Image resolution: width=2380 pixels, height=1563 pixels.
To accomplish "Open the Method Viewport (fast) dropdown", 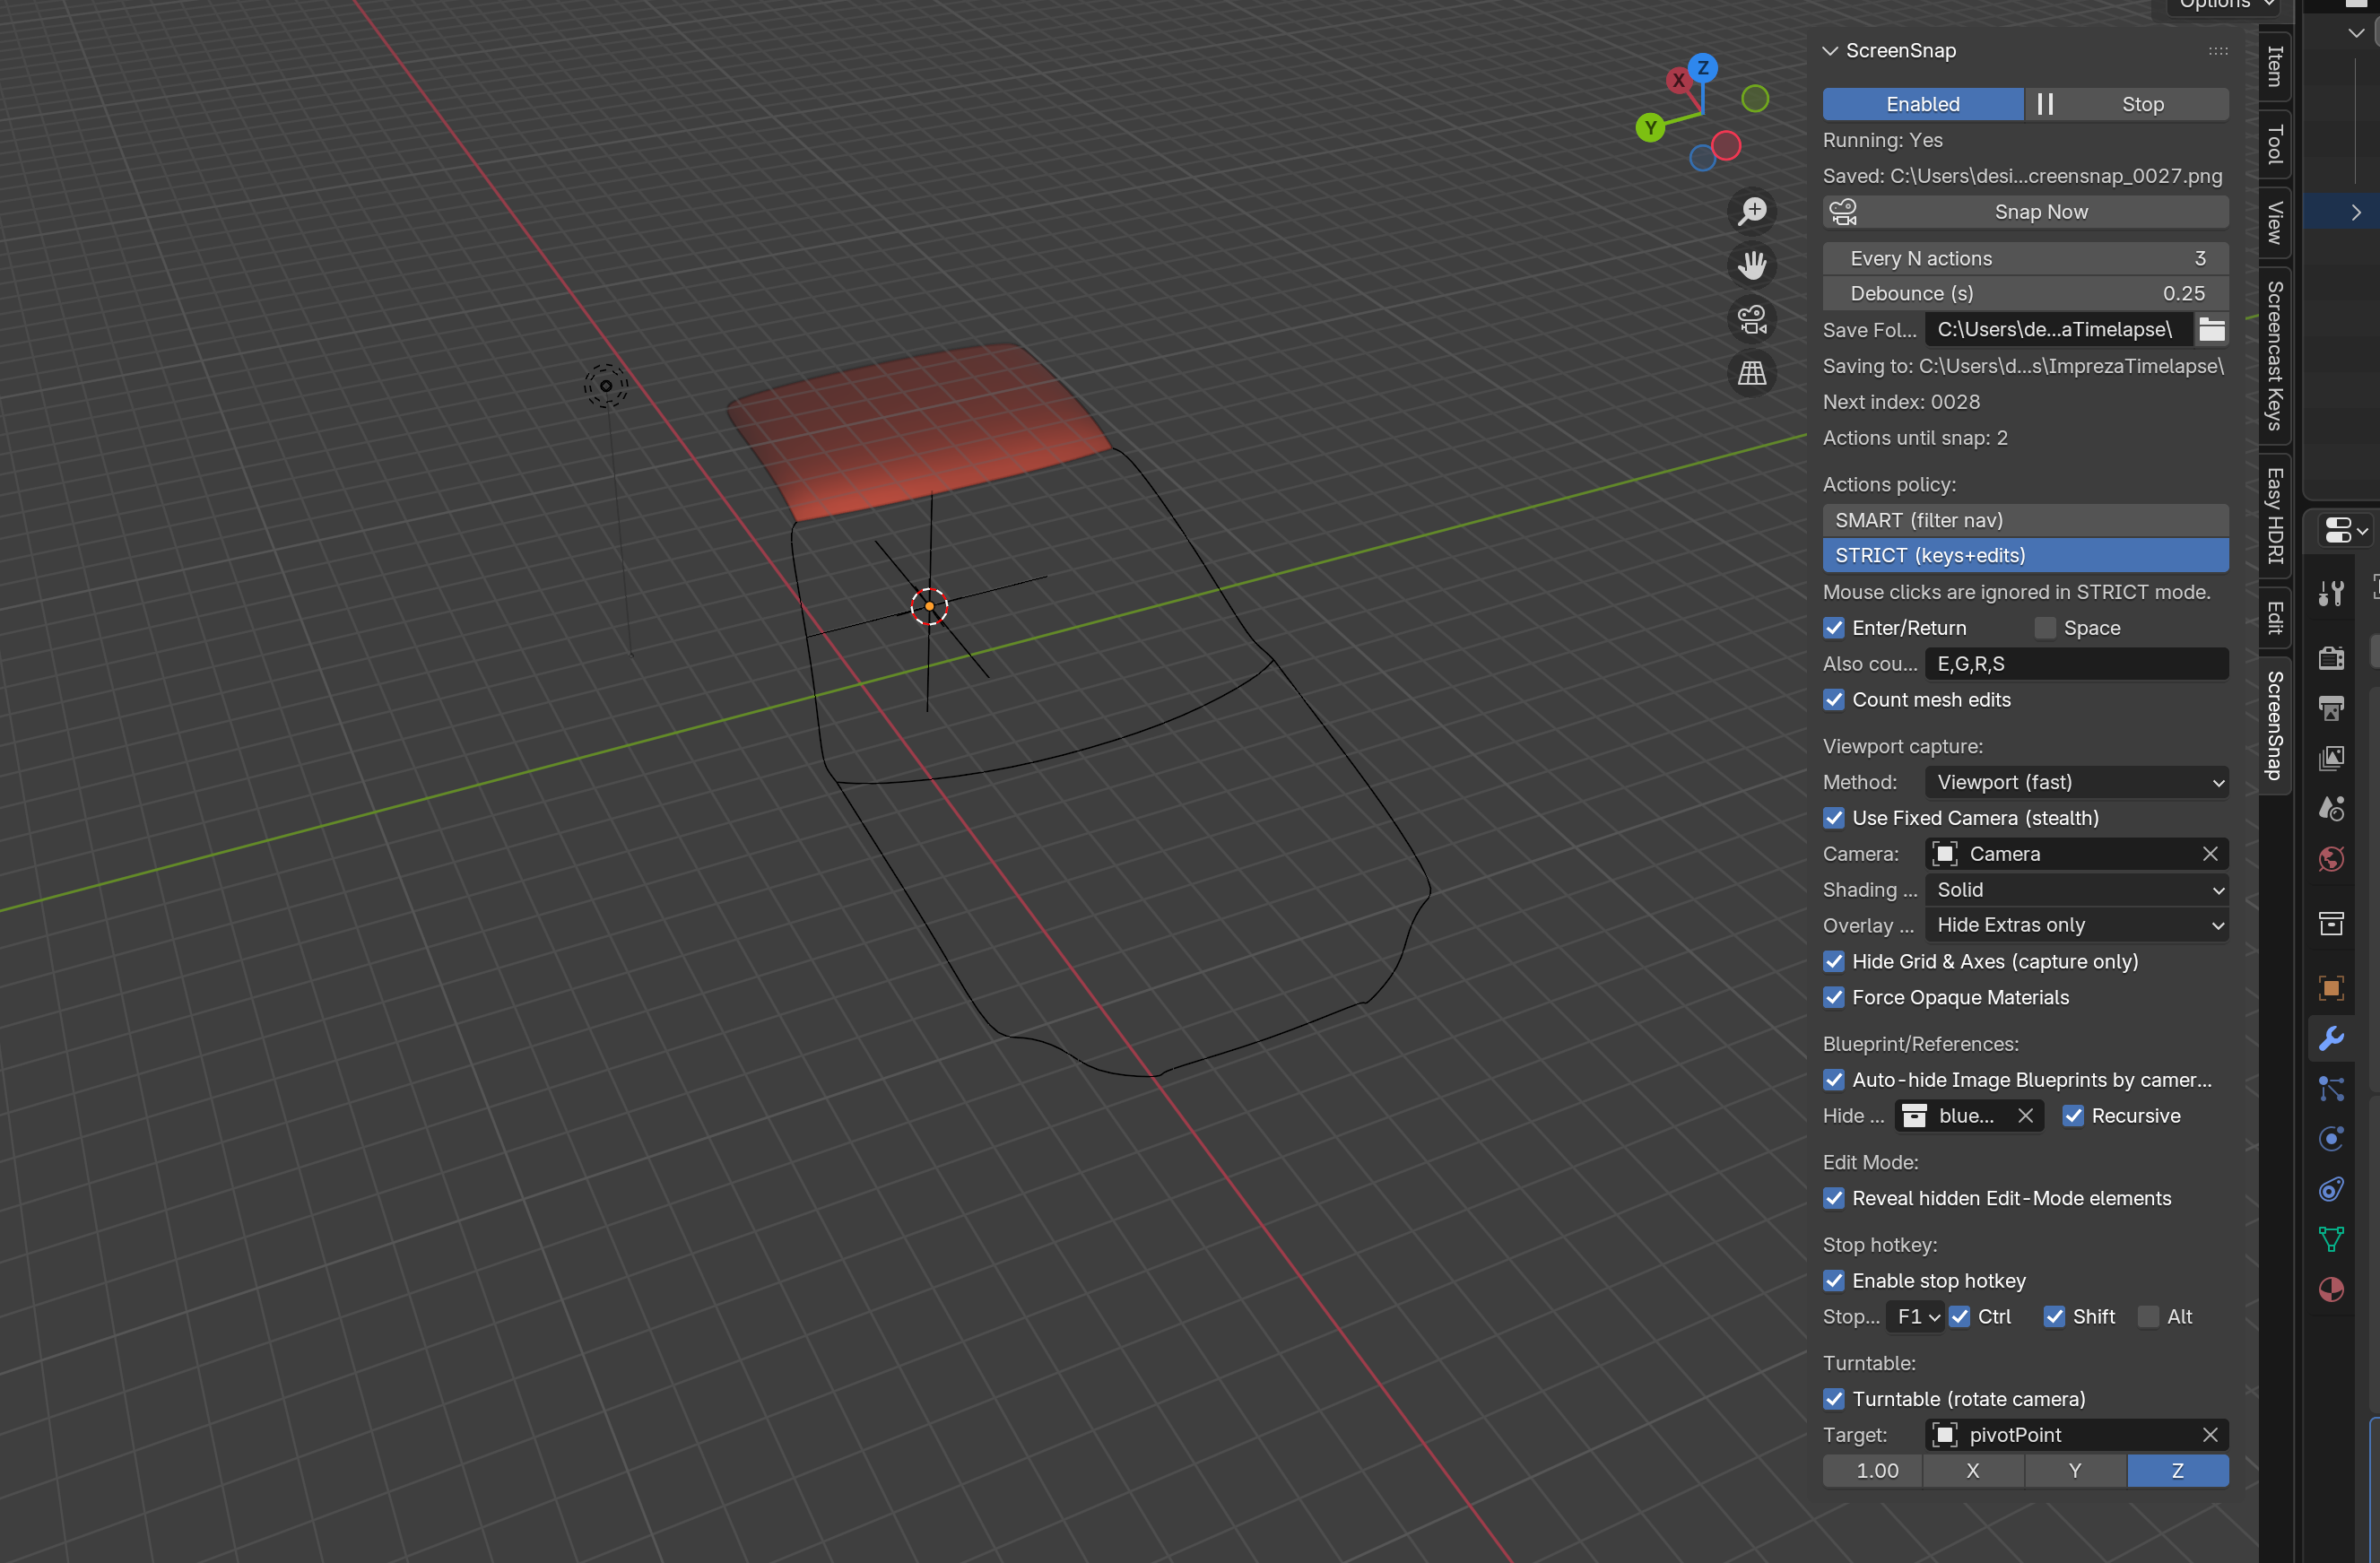I will tap(2076, 782).
